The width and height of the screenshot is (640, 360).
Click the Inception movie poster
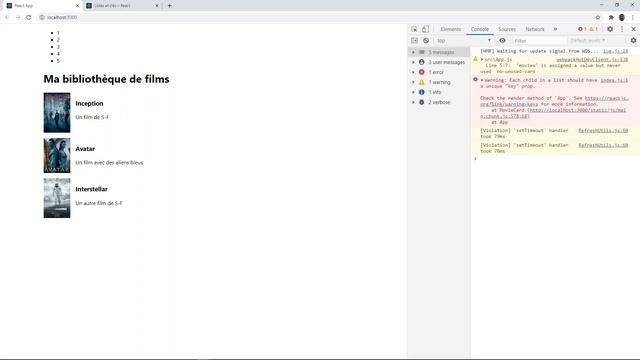pos(57,113)
